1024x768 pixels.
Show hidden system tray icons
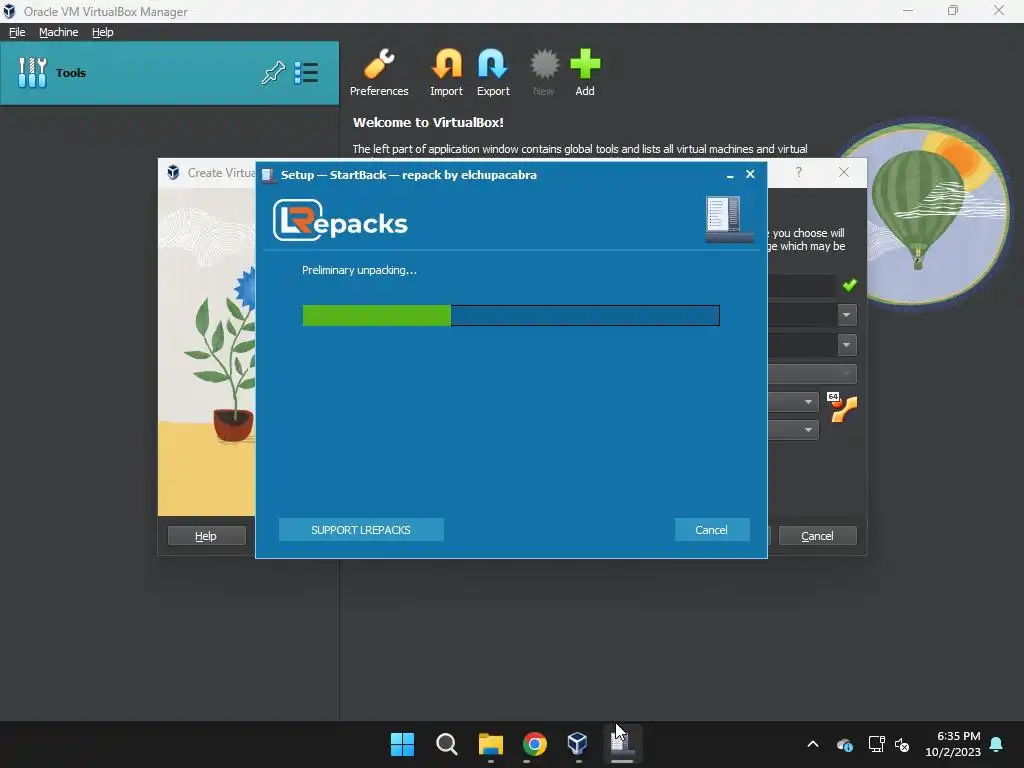(x=812, y=744)
